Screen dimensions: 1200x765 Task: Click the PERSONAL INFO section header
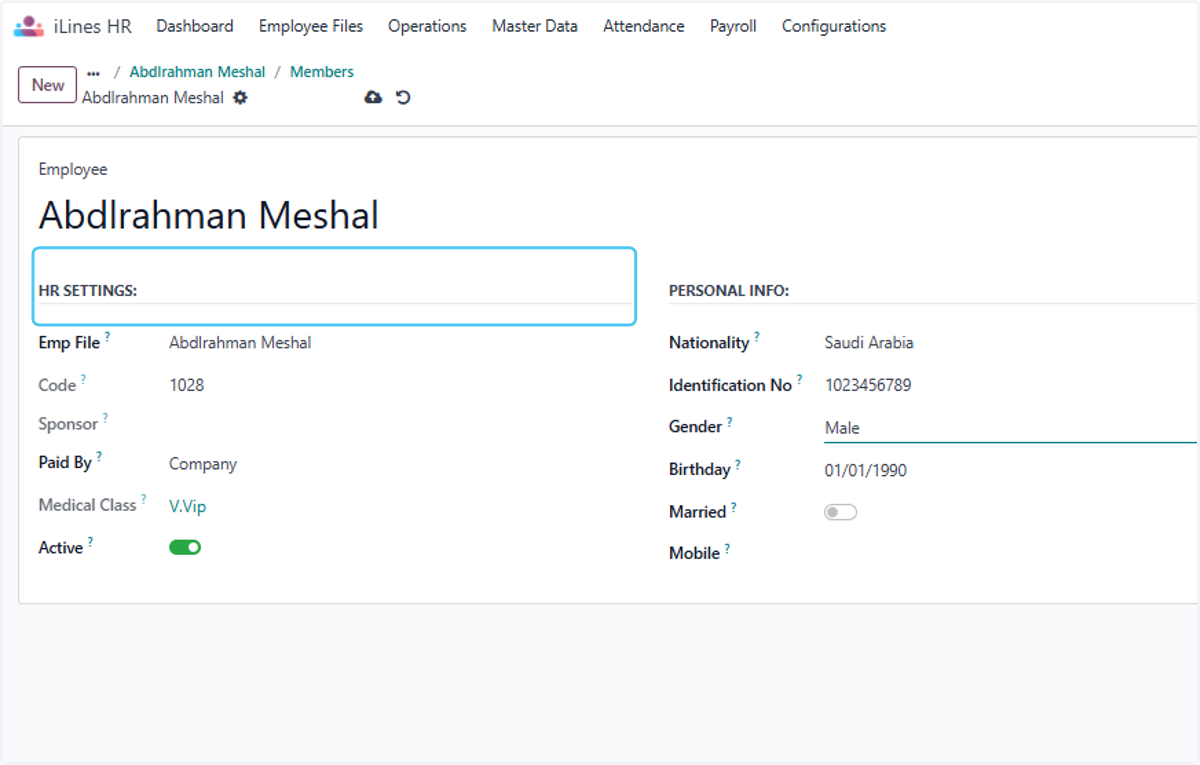point(729,291)
